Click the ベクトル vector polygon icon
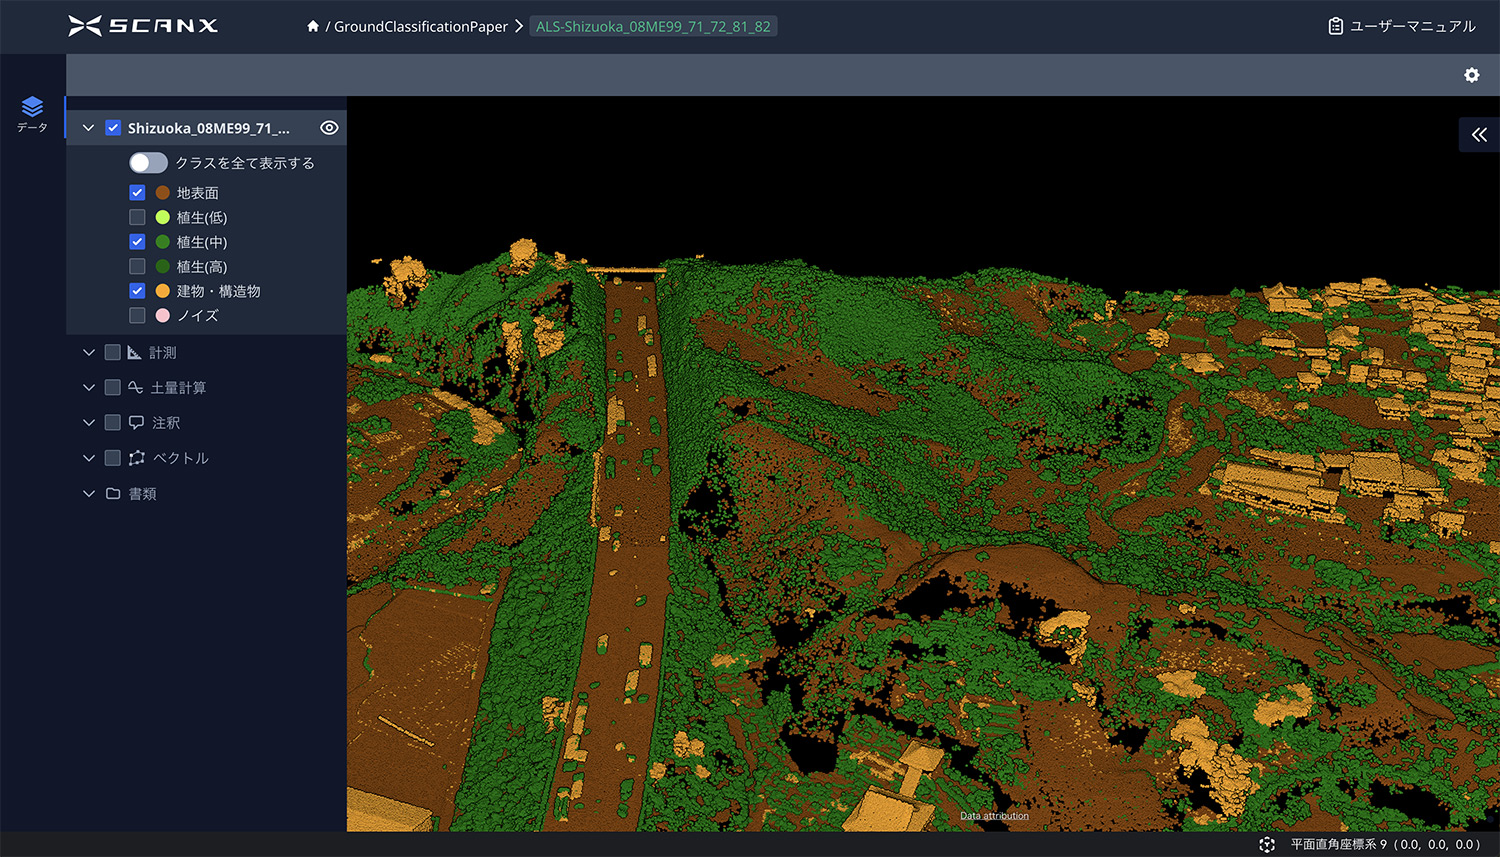1500x857 pixels. [137, 458]
